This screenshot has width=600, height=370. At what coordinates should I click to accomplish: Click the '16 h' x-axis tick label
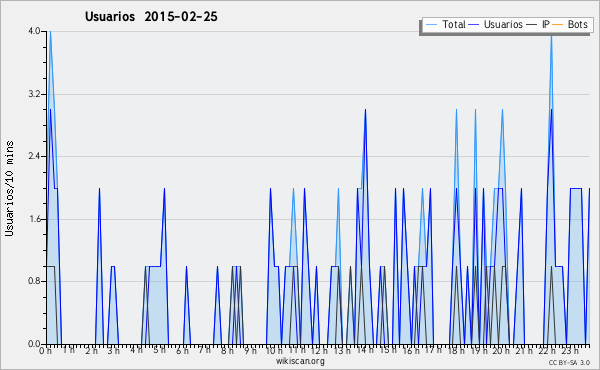click(x=410, y=350)
